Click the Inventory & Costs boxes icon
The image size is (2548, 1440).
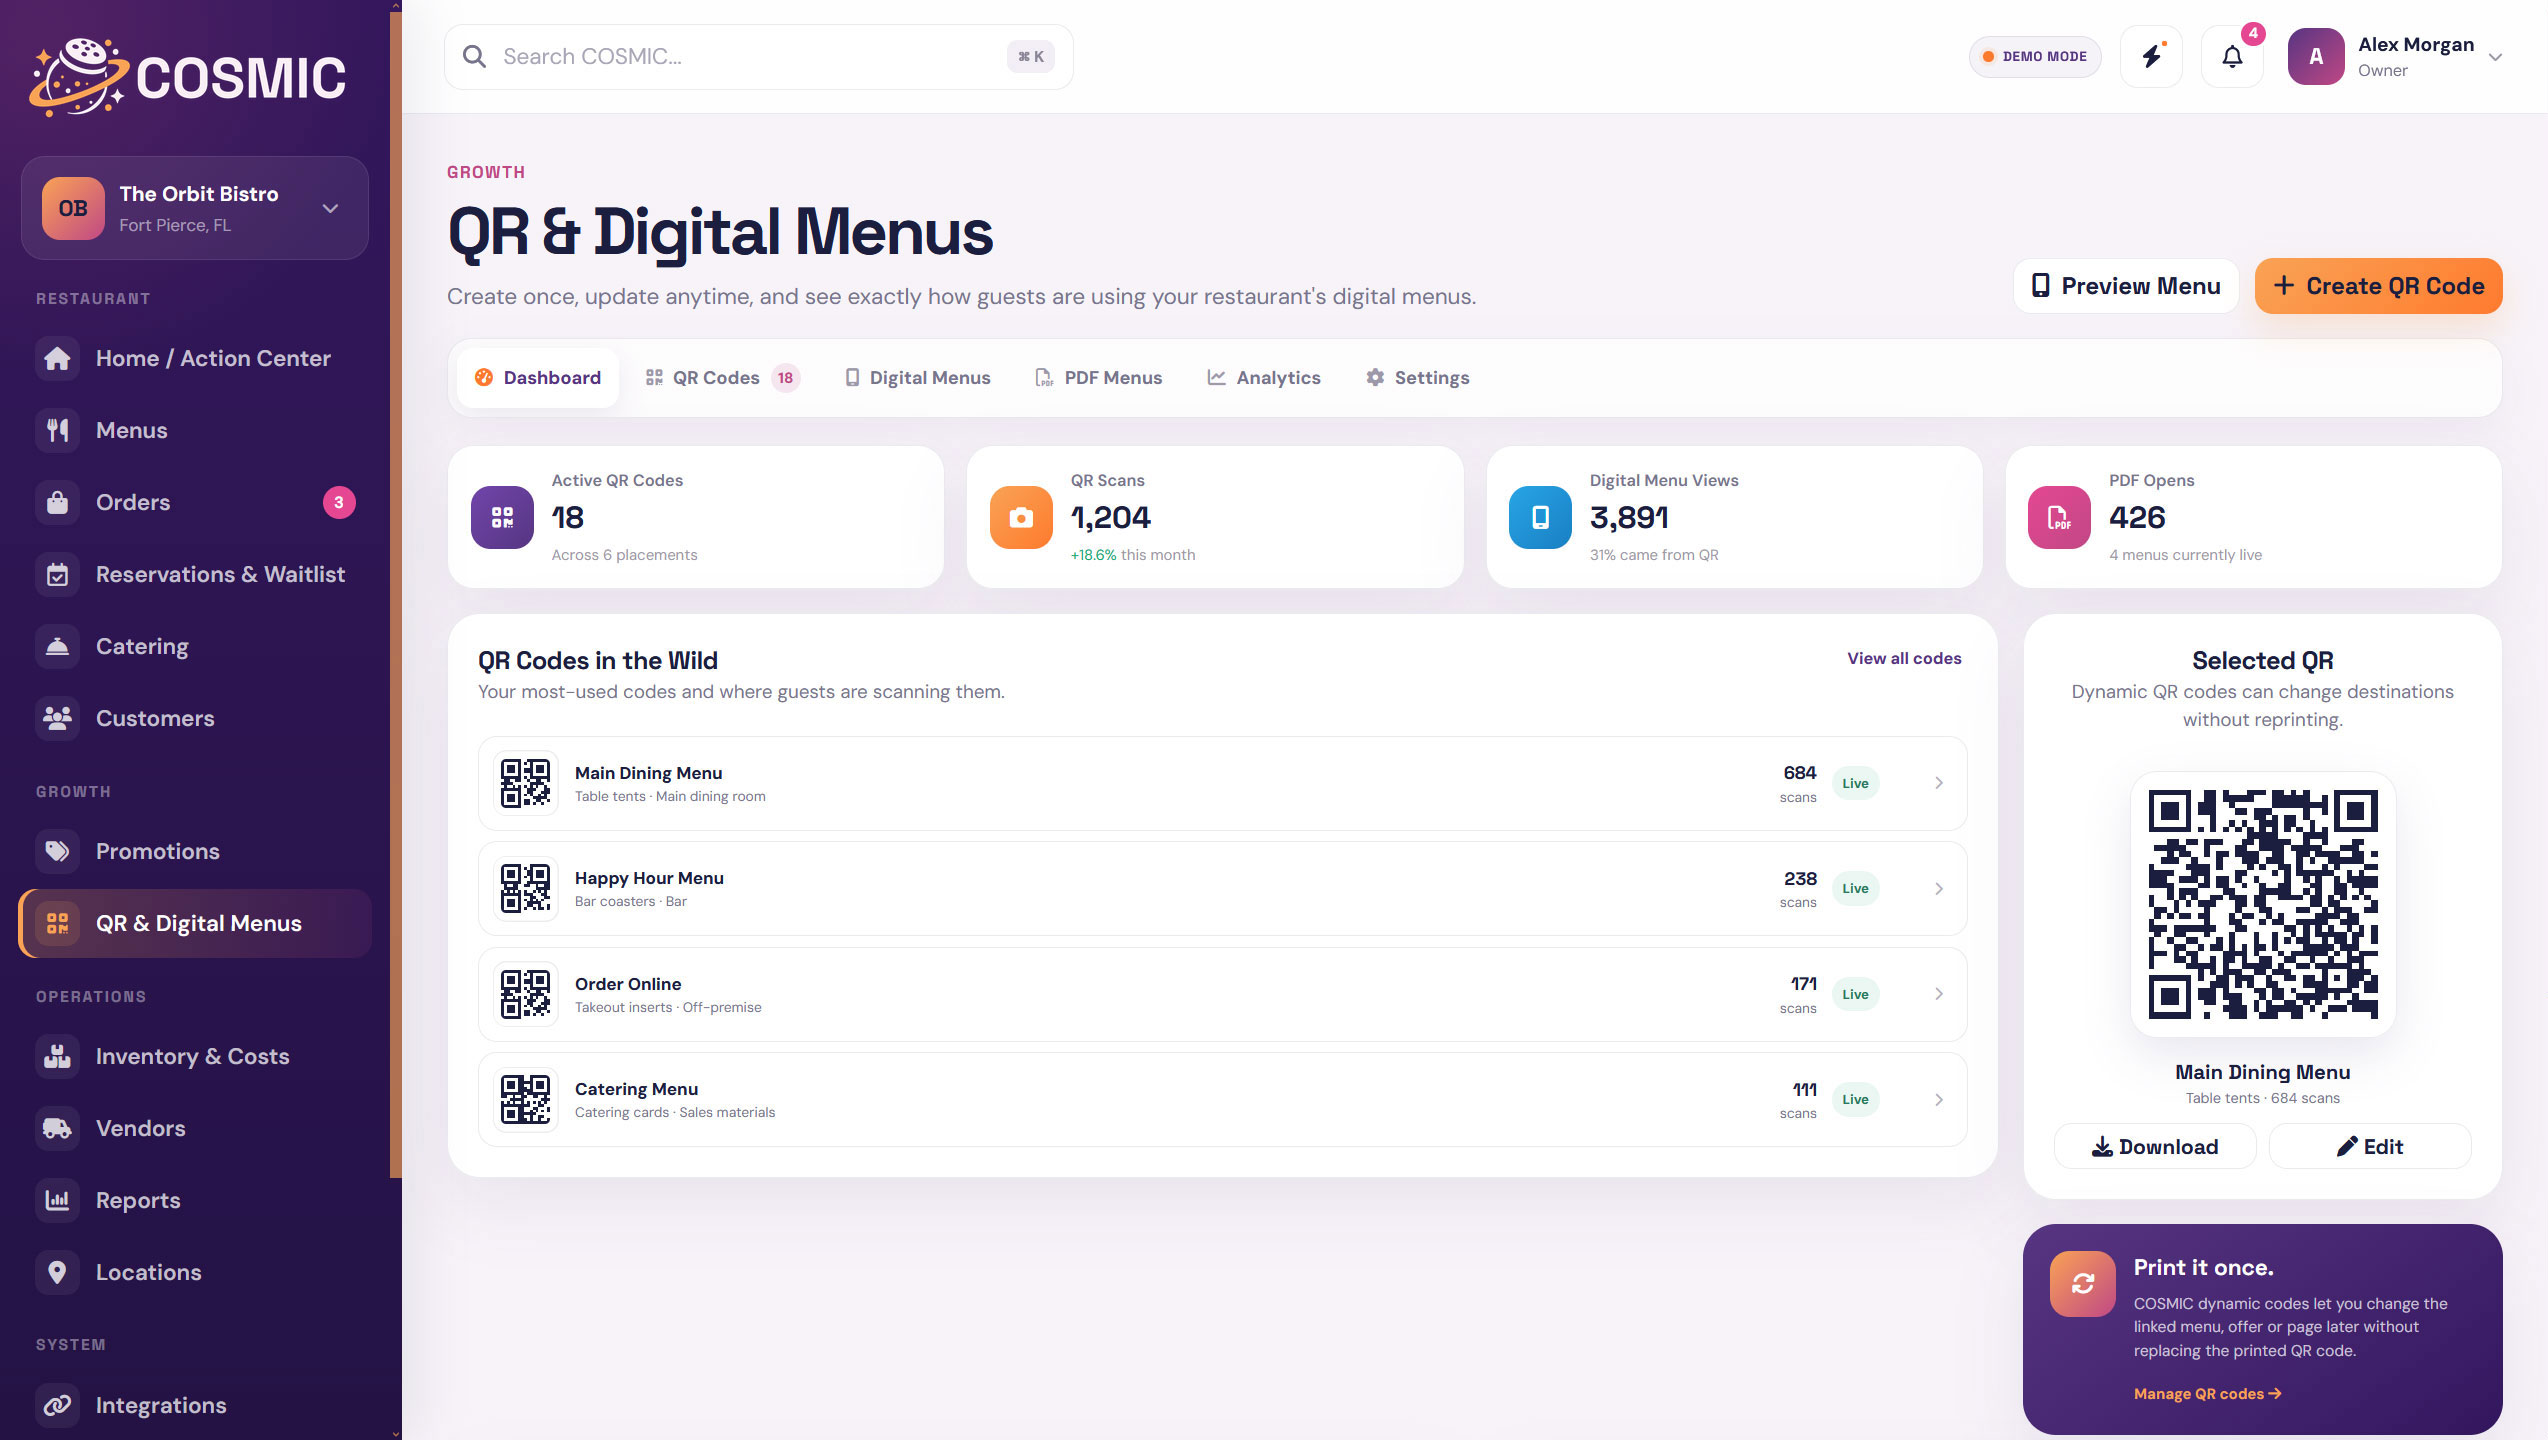(58, 1056)
